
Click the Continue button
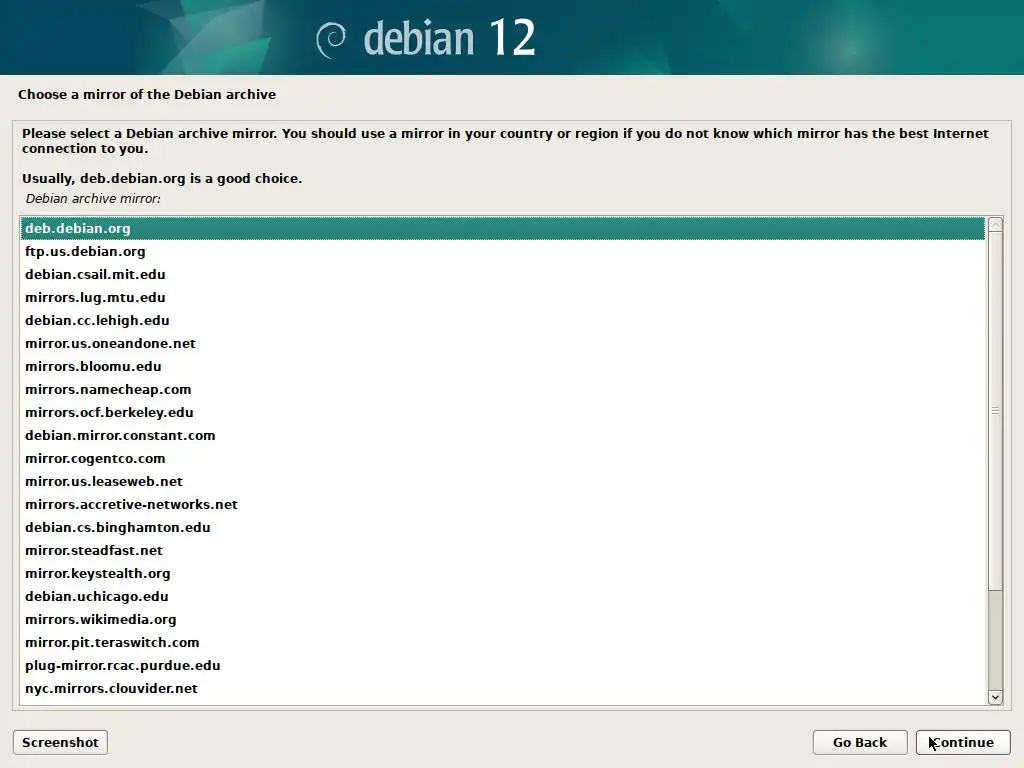(x=963, y=743)
